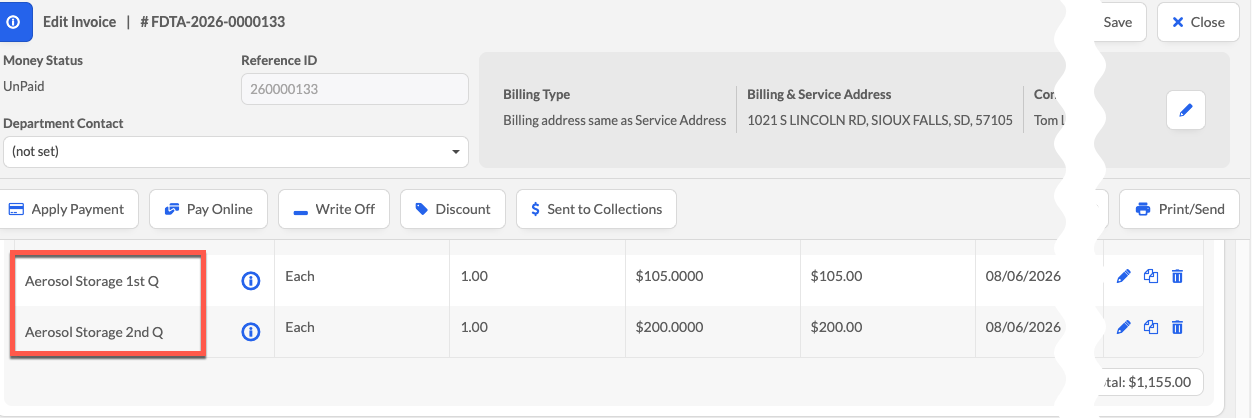The width and height of the screenshot is (1252, 418).
Task: Click the Reference ID field
Action: coord(355,89)
